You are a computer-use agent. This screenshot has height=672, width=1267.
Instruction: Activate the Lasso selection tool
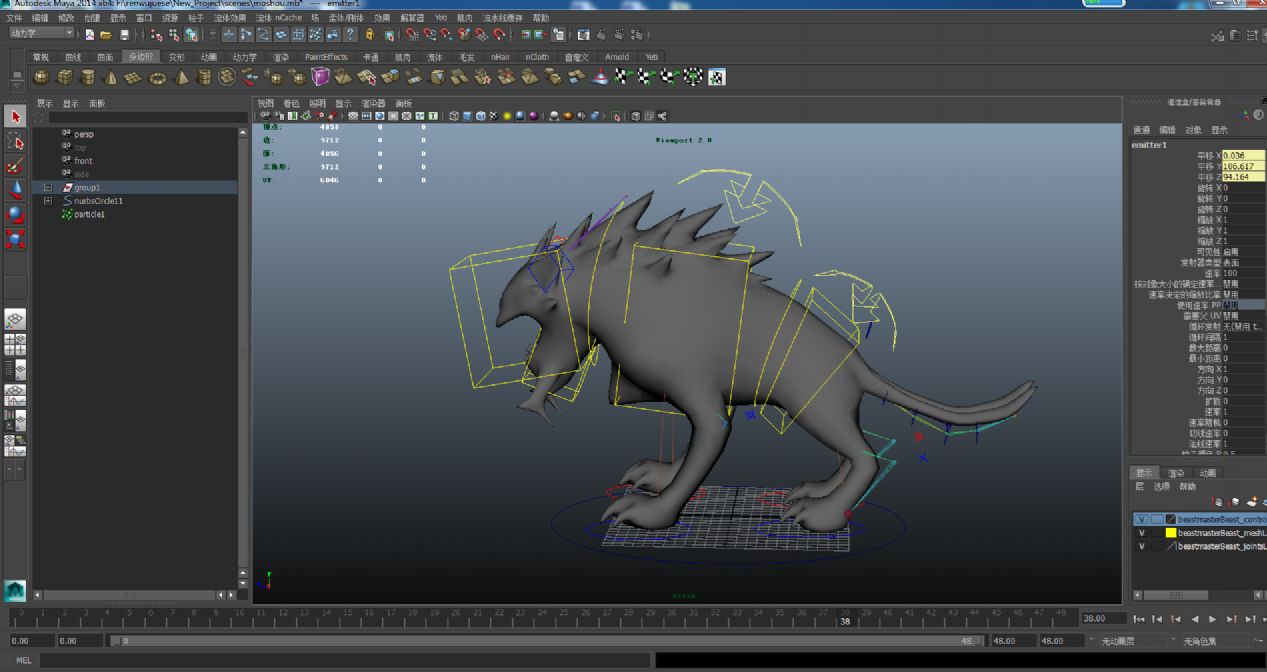[x=15, y=142]
